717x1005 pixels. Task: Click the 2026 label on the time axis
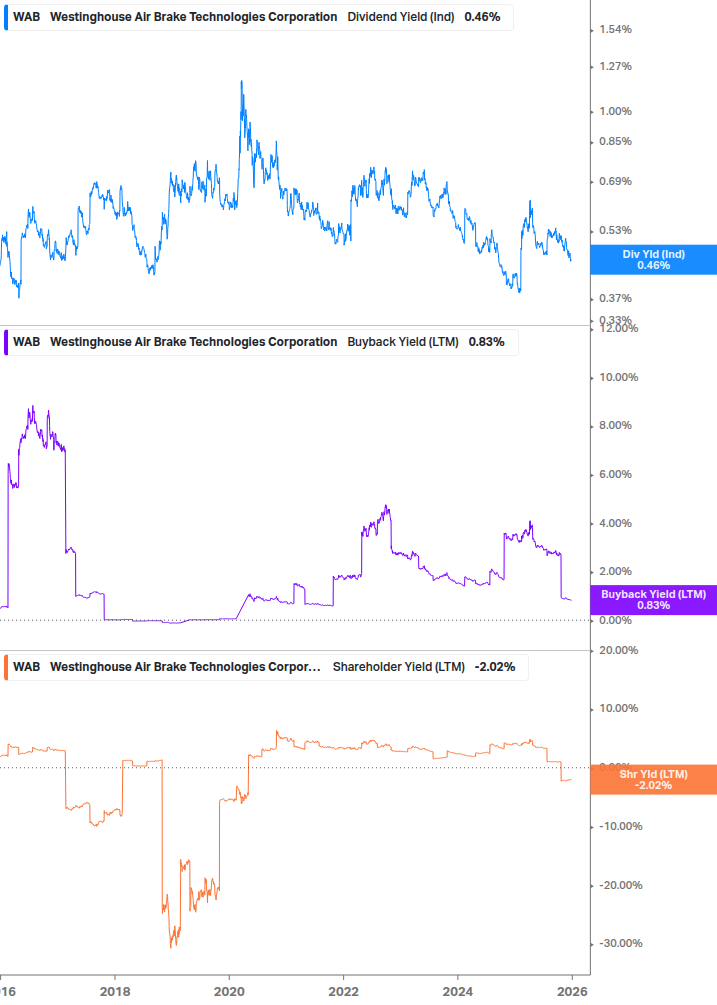click(572, 992)
